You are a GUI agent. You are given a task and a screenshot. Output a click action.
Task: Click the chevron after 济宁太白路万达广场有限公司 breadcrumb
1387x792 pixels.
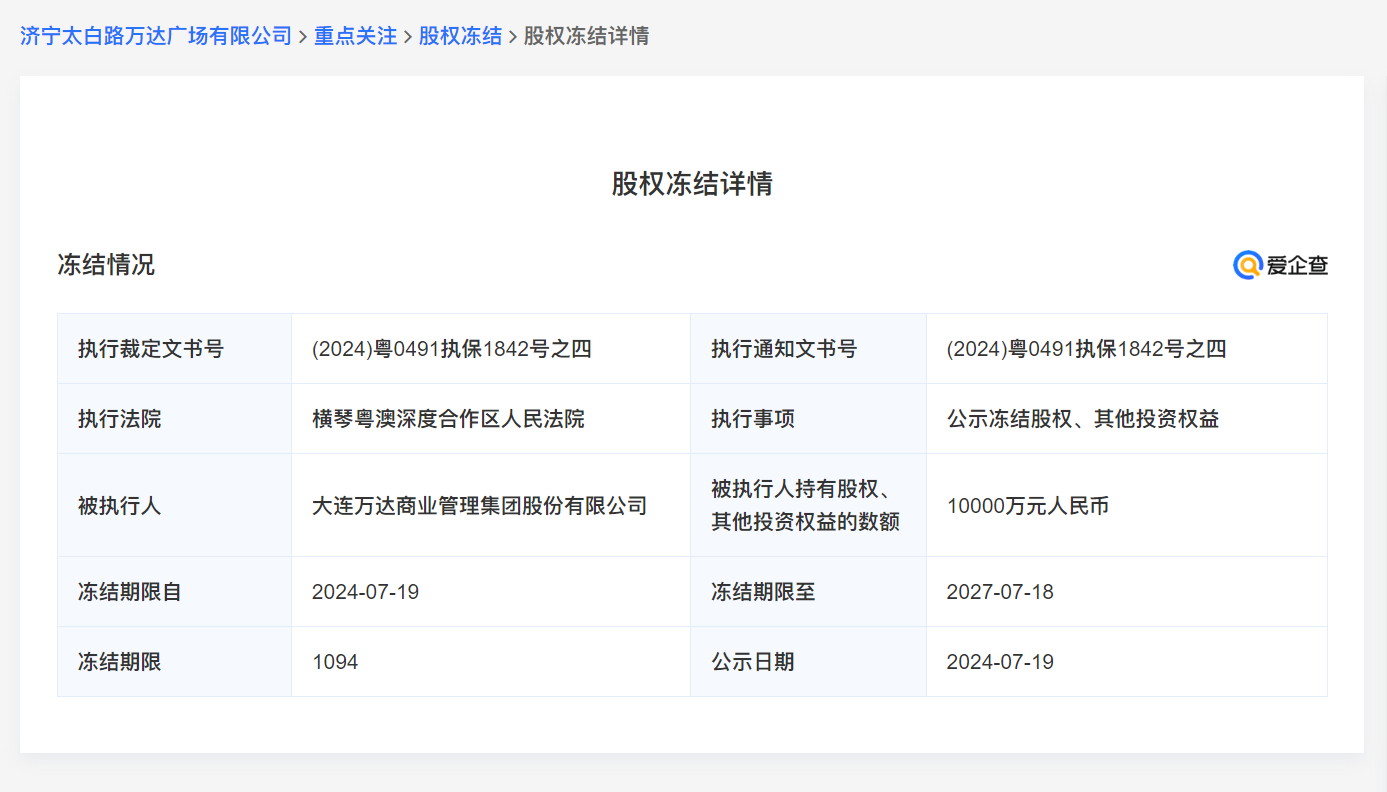point(303,37)
